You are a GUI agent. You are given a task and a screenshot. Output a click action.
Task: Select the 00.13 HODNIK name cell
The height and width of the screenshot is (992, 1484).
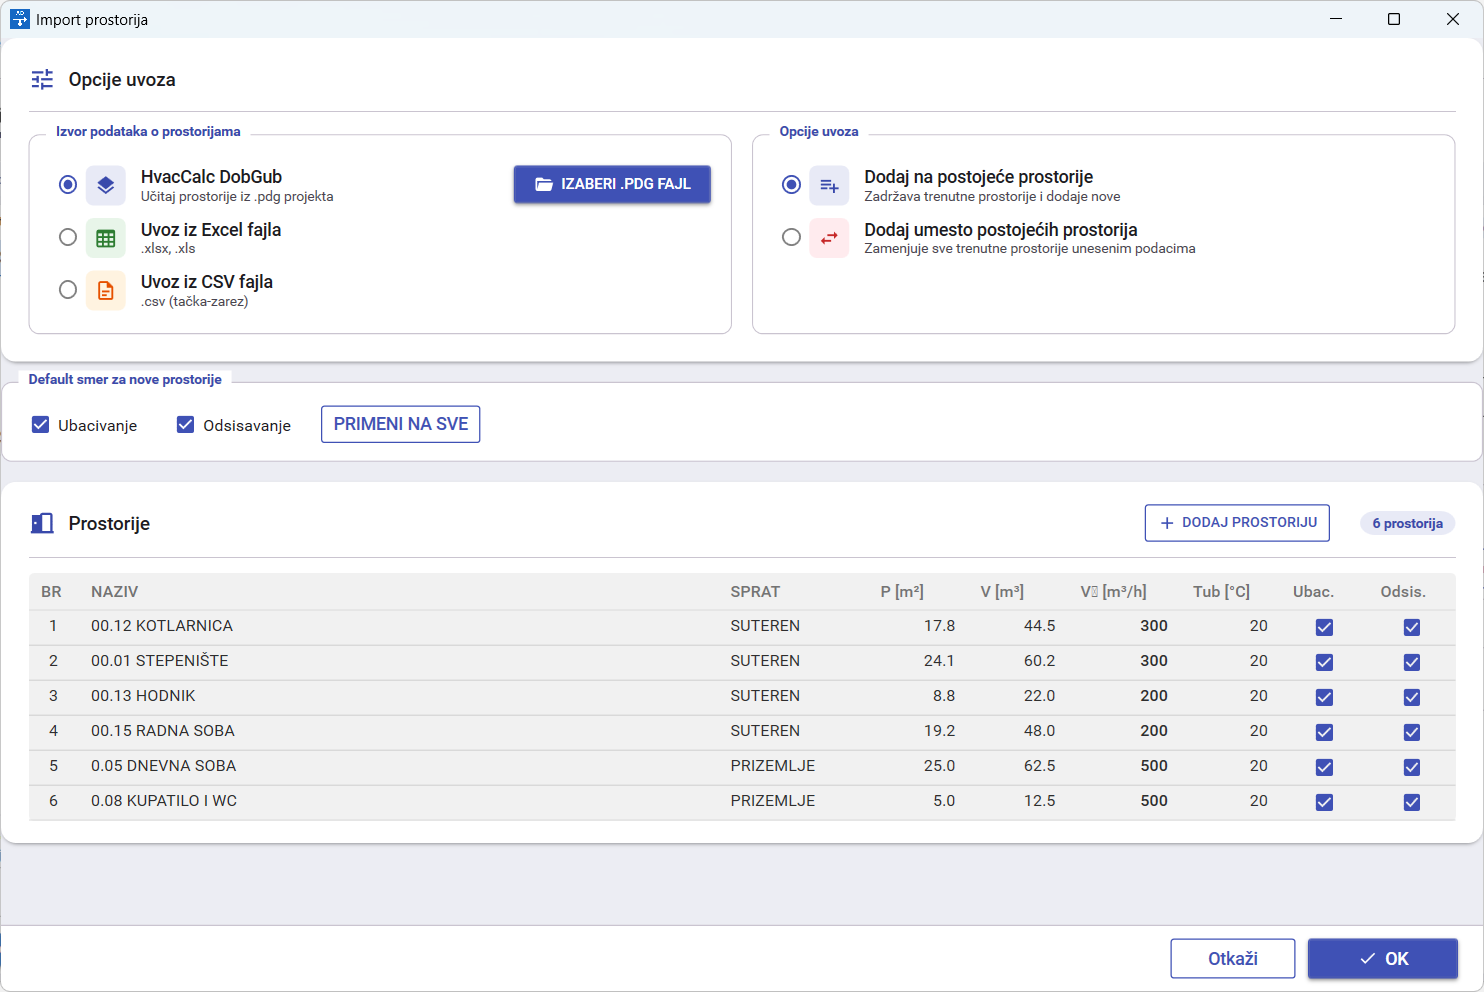[x=143, y=696]
